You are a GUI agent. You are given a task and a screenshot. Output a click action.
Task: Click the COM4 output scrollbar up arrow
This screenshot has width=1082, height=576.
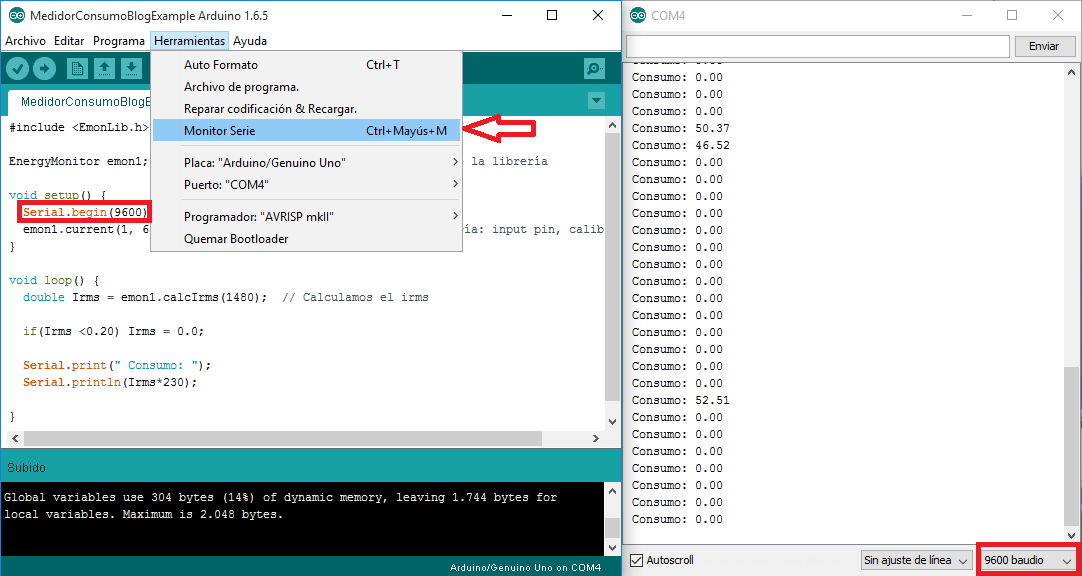point(1071,72)
